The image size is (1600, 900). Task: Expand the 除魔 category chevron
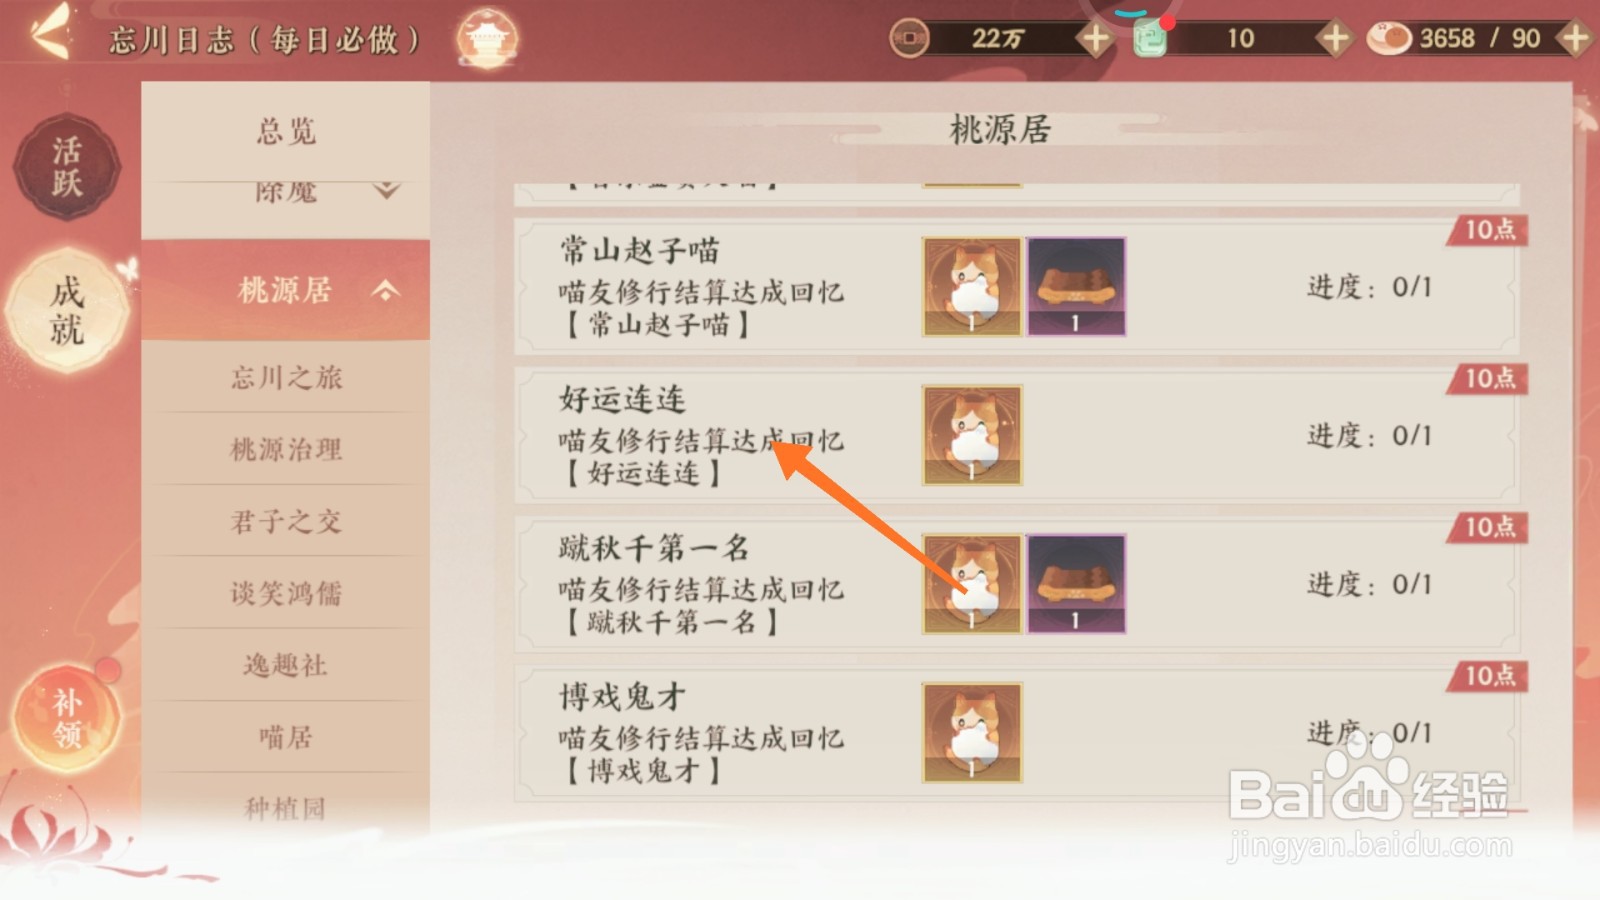tap(386, 190)
